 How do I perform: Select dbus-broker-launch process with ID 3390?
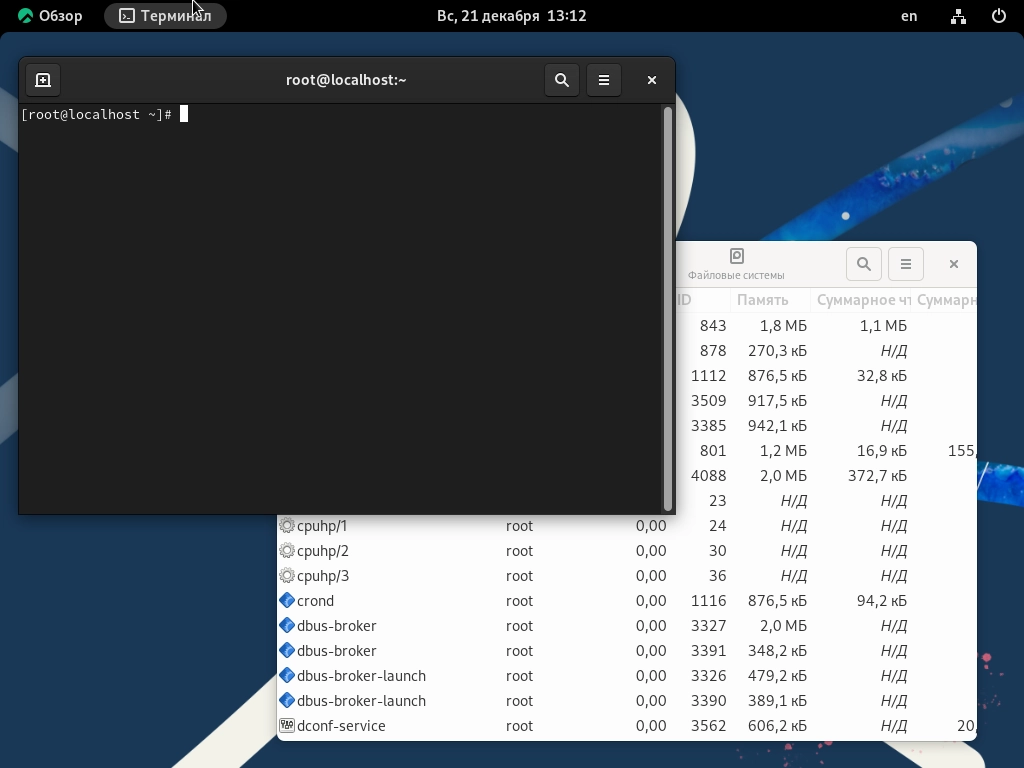[627, 701]
